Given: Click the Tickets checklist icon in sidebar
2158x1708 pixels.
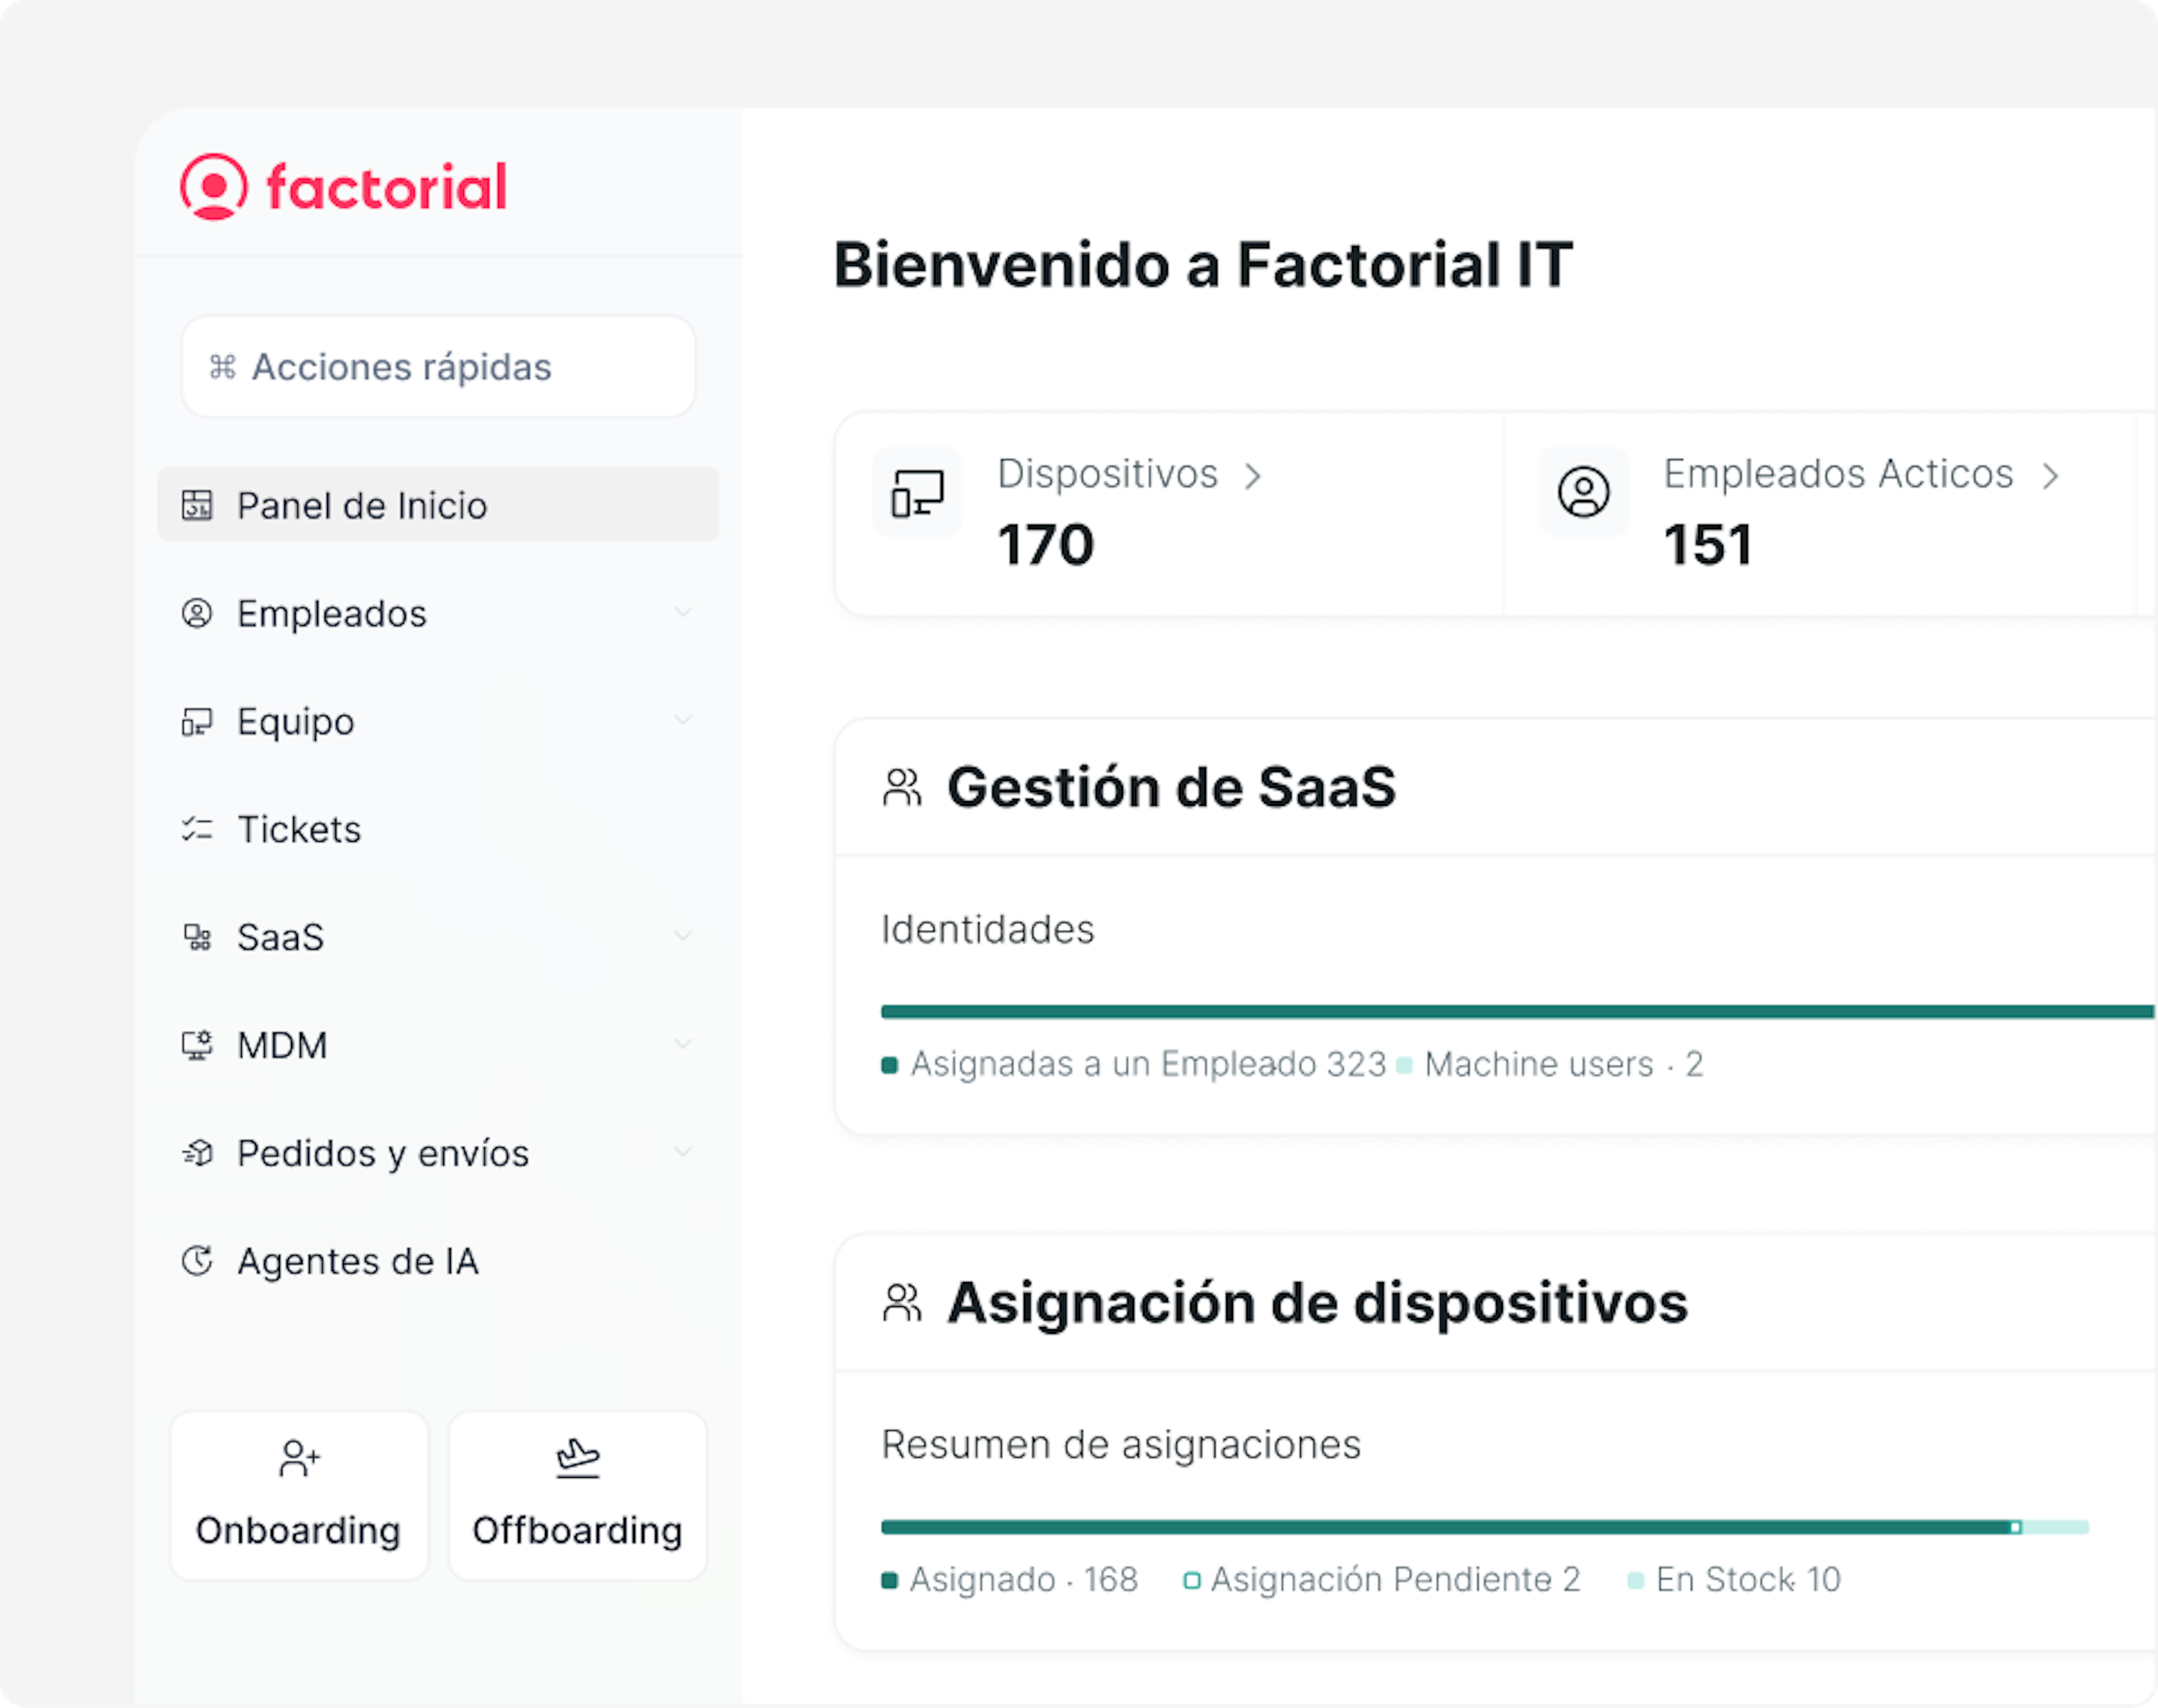Looking at the screenshot, I should tap(197, 829).
